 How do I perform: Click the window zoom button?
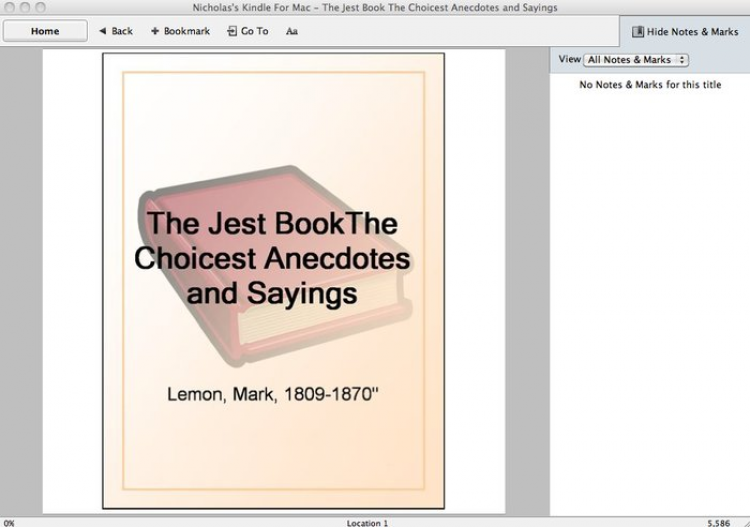[41, 7]
